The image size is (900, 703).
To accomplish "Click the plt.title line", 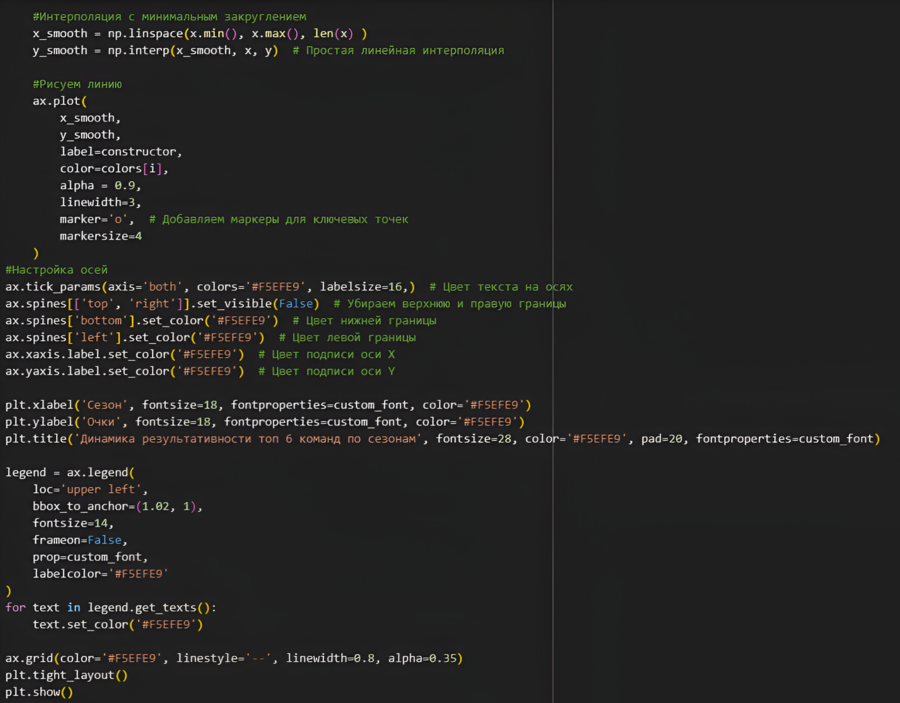I will point(443,438).
